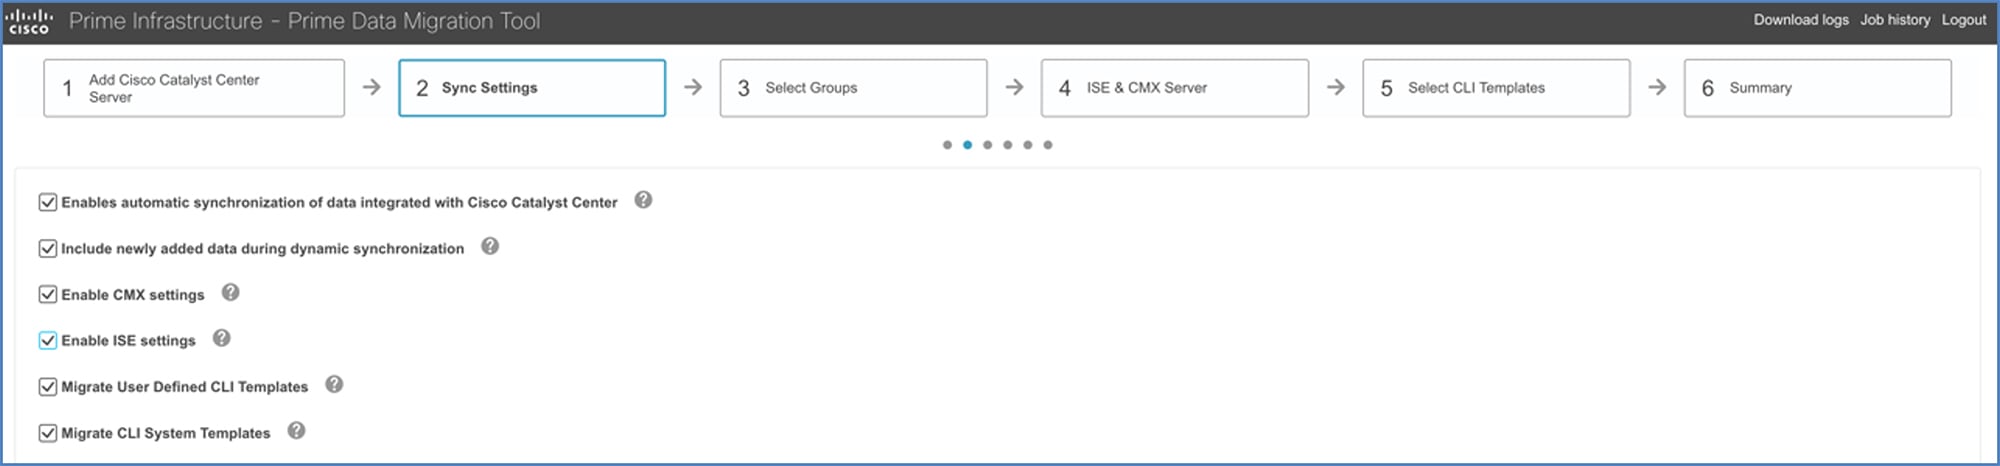Click the Cisco logo in header
This screenshot has height=466, width=2000.
[29, 21]
